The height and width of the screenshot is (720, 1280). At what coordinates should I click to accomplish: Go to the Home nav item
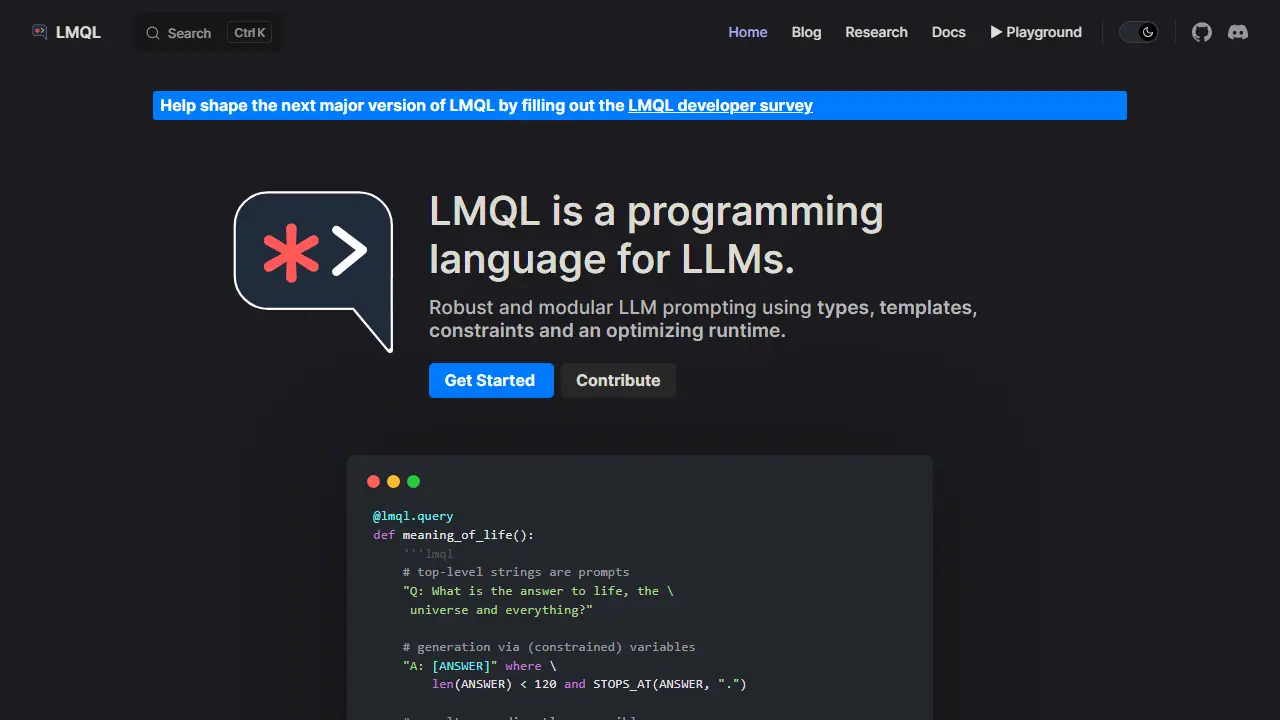click(748, 32)
